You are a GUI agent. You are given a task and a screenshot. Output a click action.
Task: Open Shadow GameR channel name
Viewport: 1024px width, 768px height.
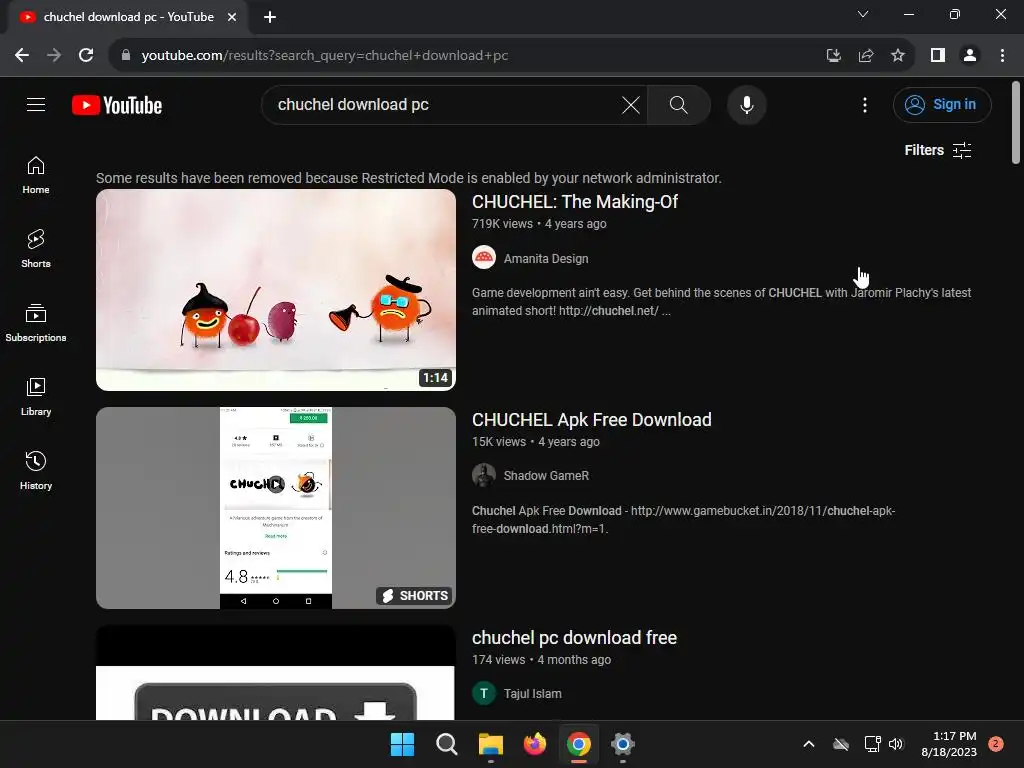click(546, 475)
